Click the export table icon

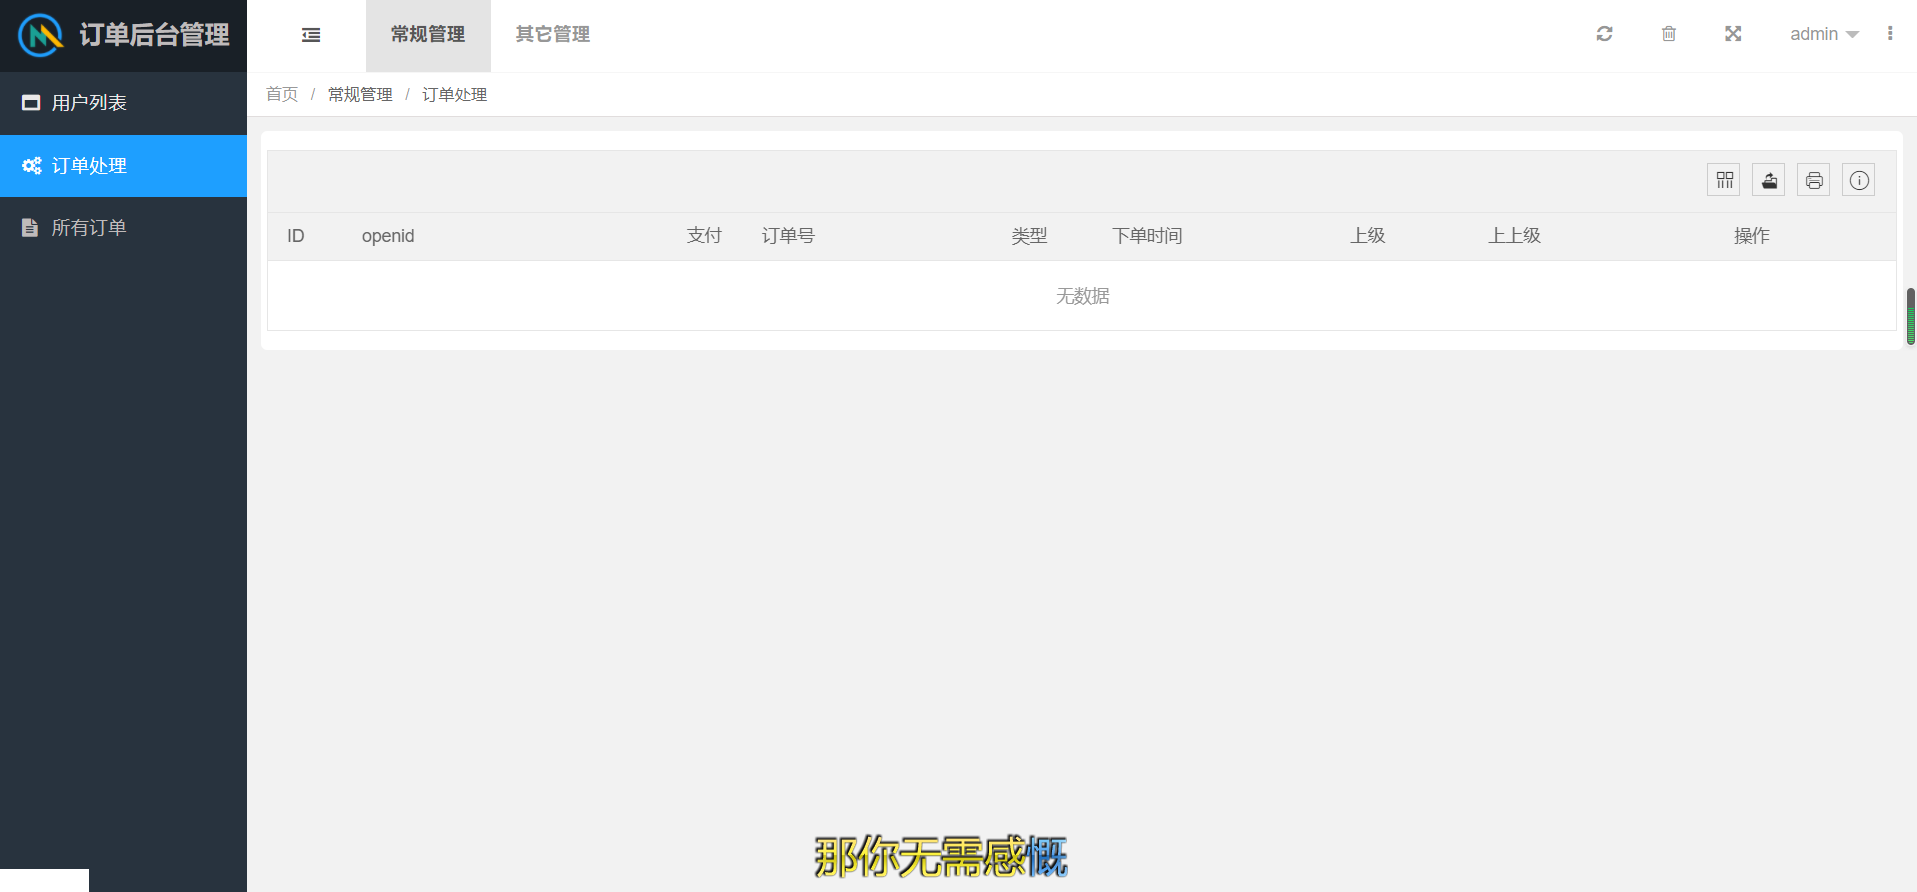coord(1769,180)
